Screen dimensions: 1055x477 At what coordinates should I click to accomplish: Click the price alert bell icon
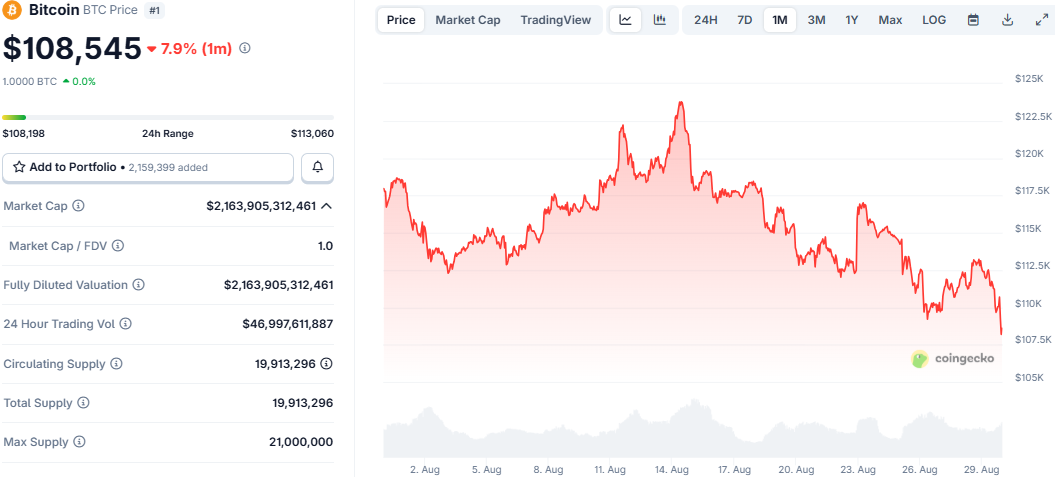point(318,168)
